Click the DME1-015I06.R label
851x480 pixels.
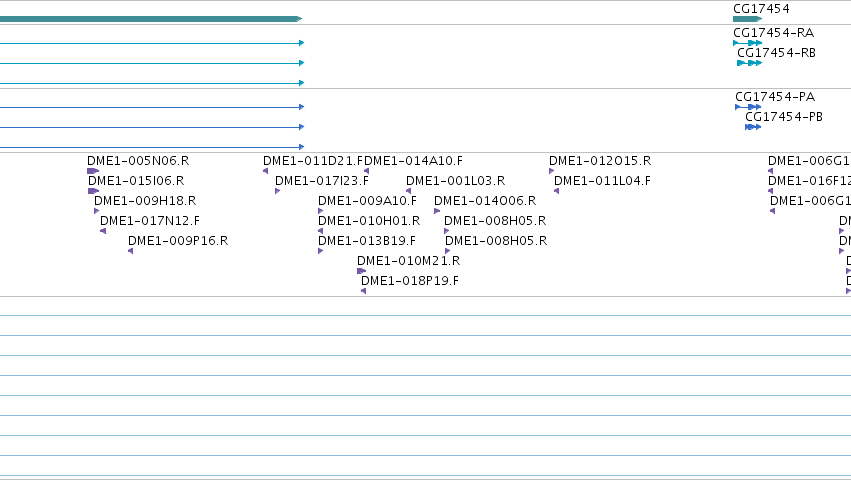[136, 181]
